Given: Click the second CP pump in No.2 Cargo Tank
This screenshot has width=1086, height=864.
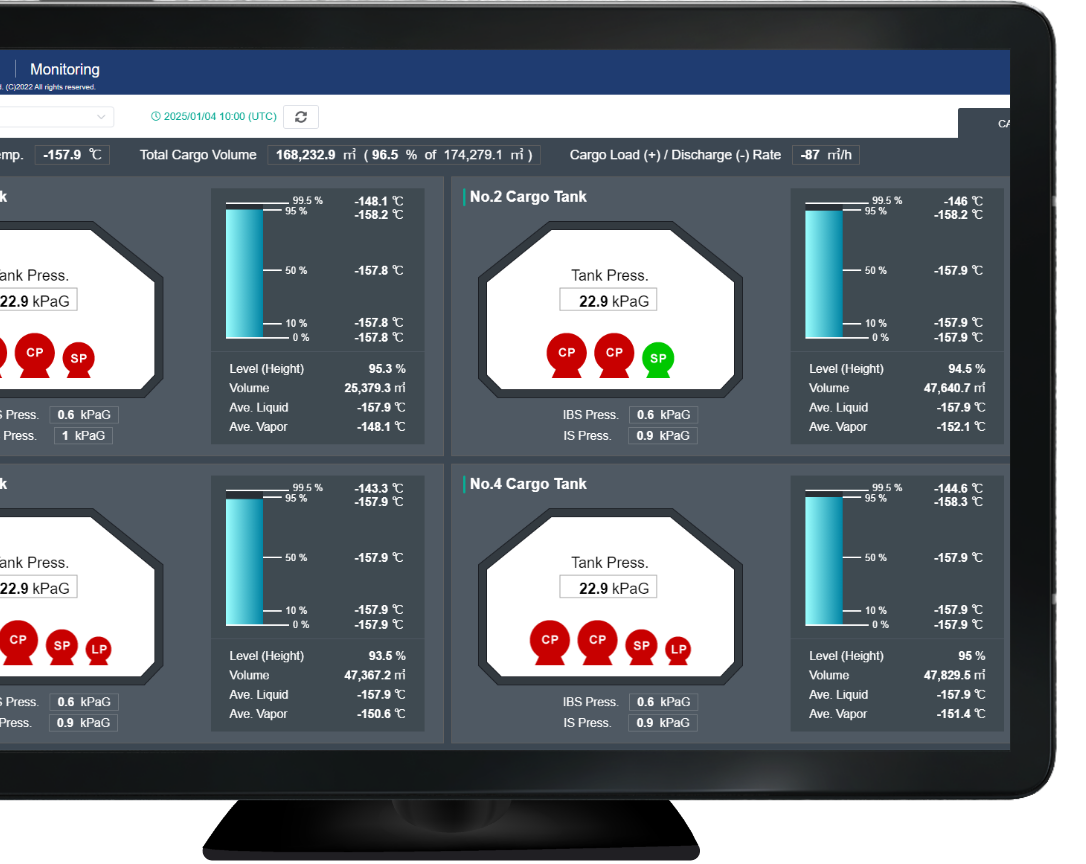Looking at the screenshot, I should tap(614, 353).
